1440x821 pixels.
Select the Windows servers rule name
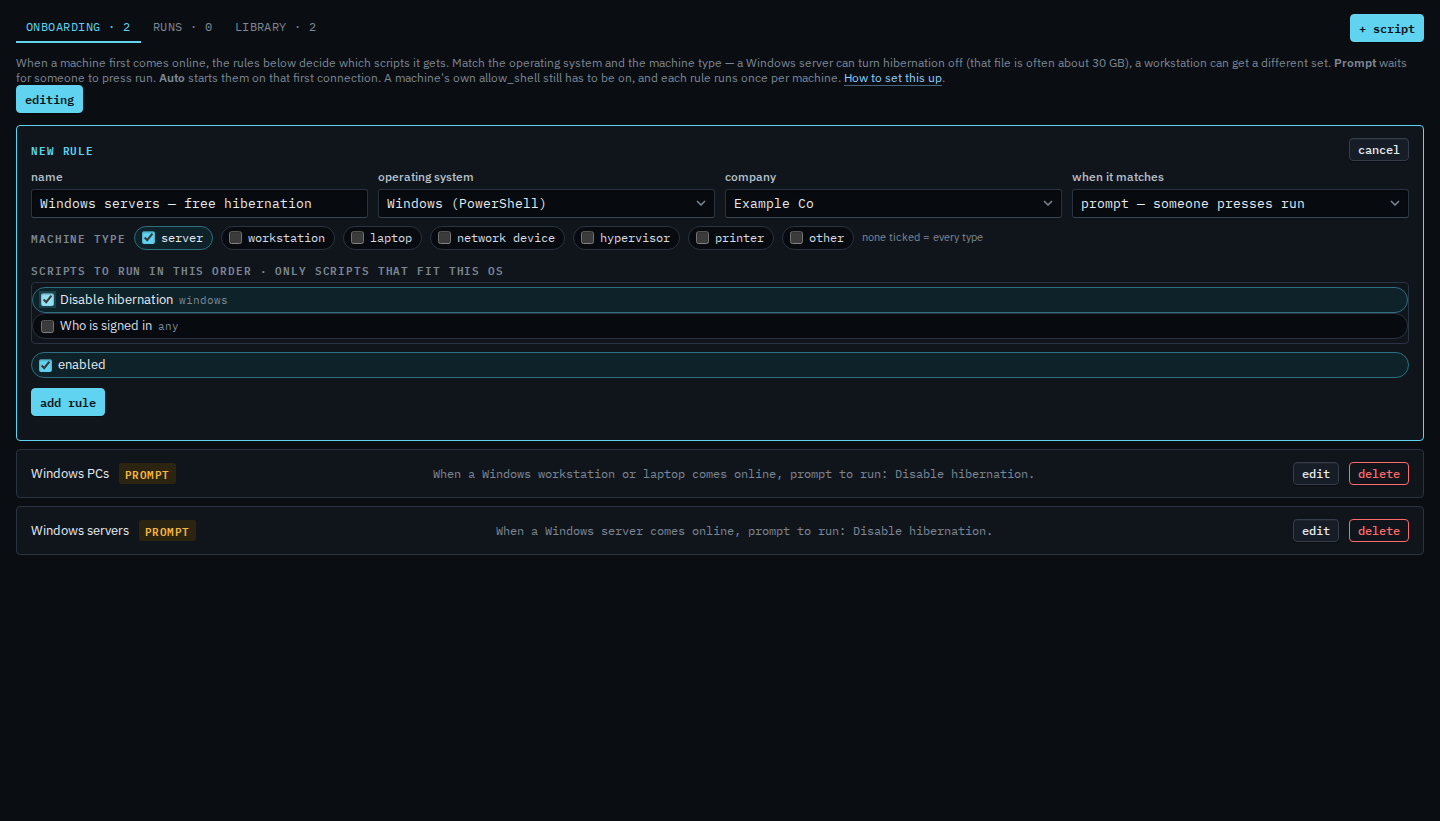pyautogui.click(x=80, y=531)
